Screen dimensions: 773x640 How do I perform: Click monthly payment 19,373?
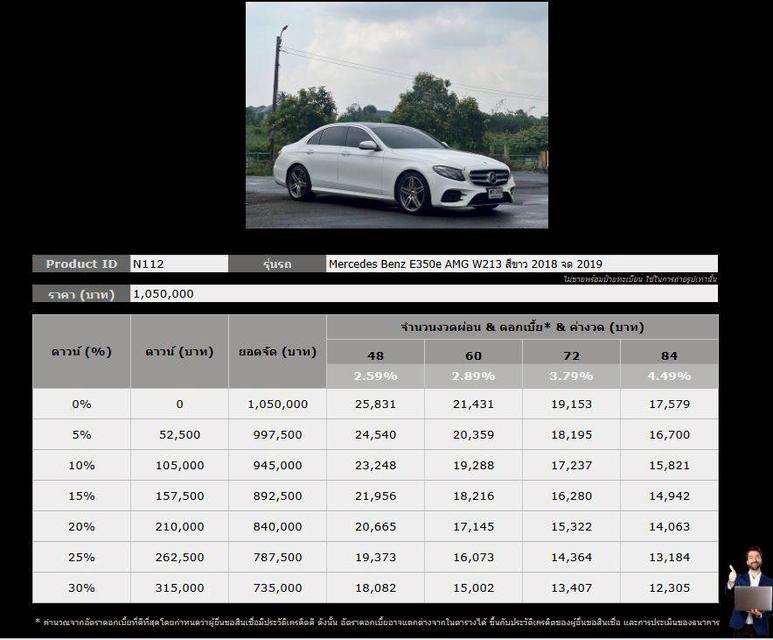[375, 557]
